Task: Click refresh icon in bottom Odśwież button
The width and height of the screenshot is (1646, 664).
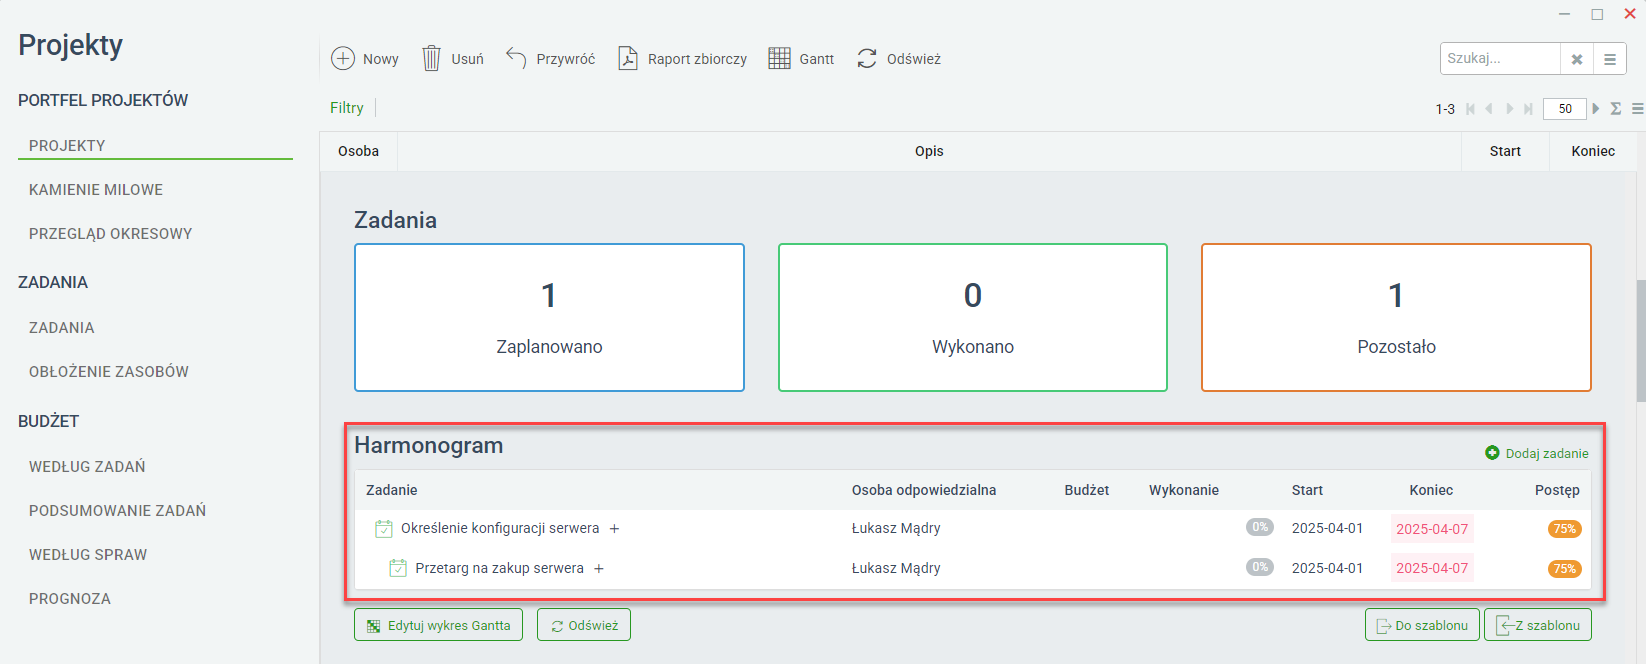Action: point(557,626)
